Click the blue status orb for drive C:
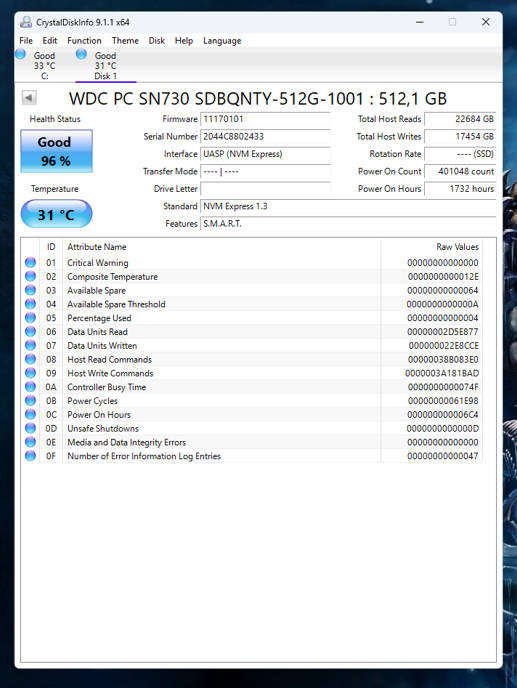The height and width of the screenshot is (688, 517). (20, 54)
